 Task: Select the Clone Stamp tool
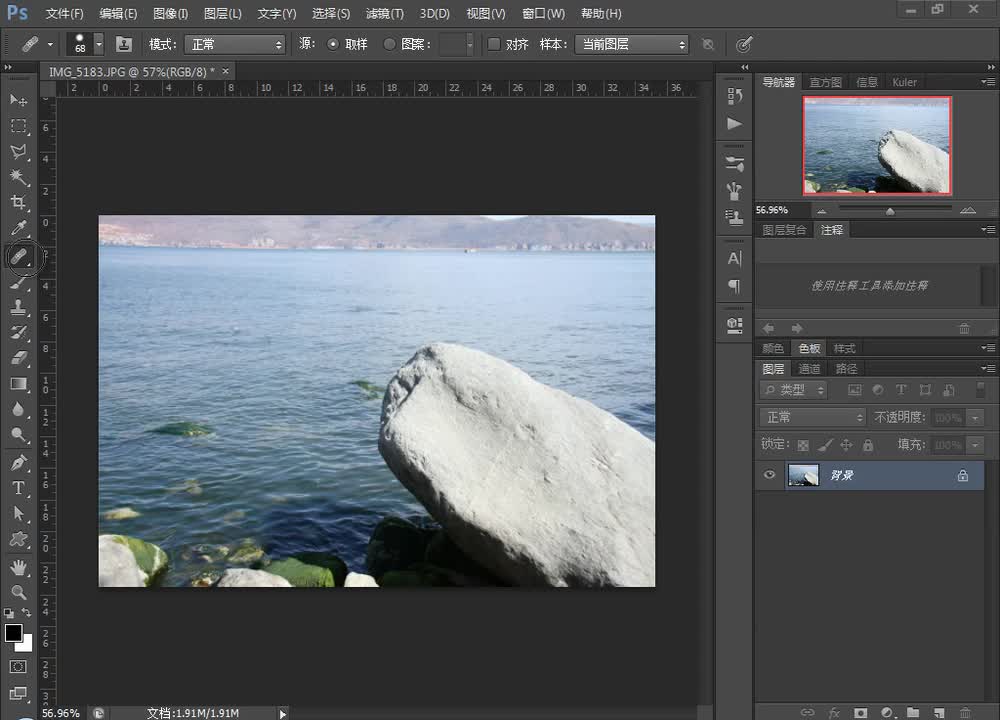tap(18, 307)
